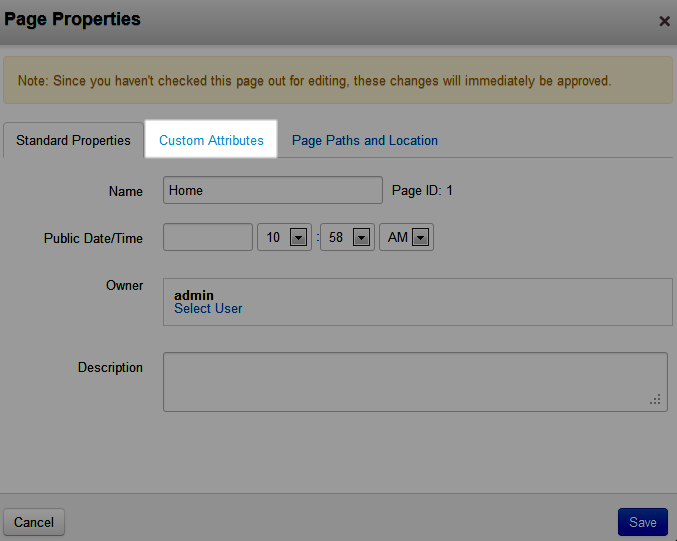
Task: Click the yellow approval note banner
Action: pyautogui.click(x=338, y=80)
